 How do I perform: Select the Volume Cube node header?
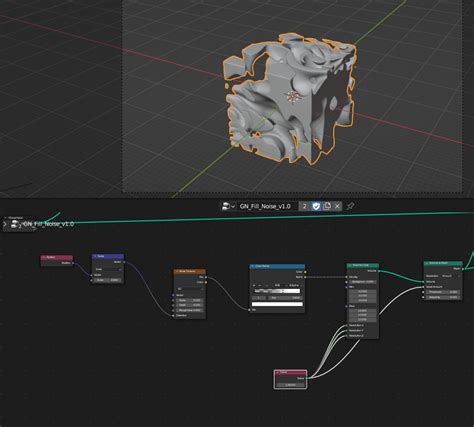coord(363,265)
